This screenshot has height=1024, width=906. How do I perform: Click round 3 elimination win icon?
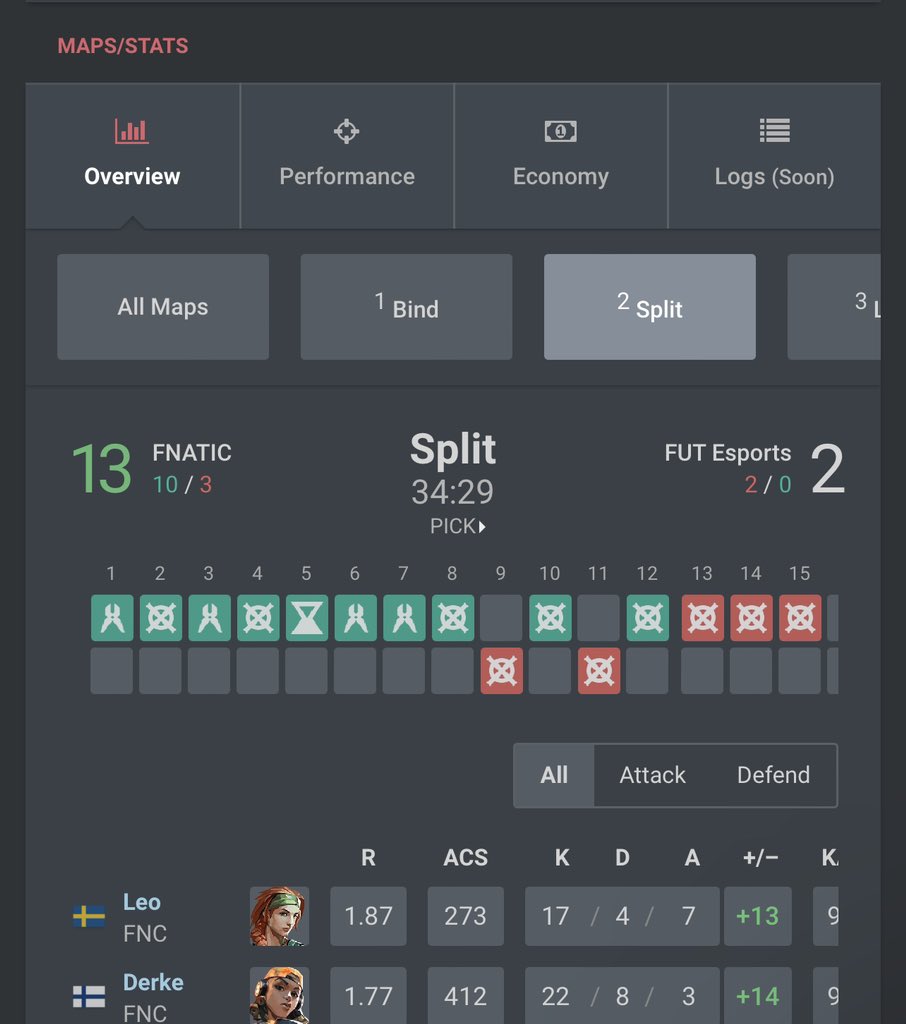(x=210, y=618)
